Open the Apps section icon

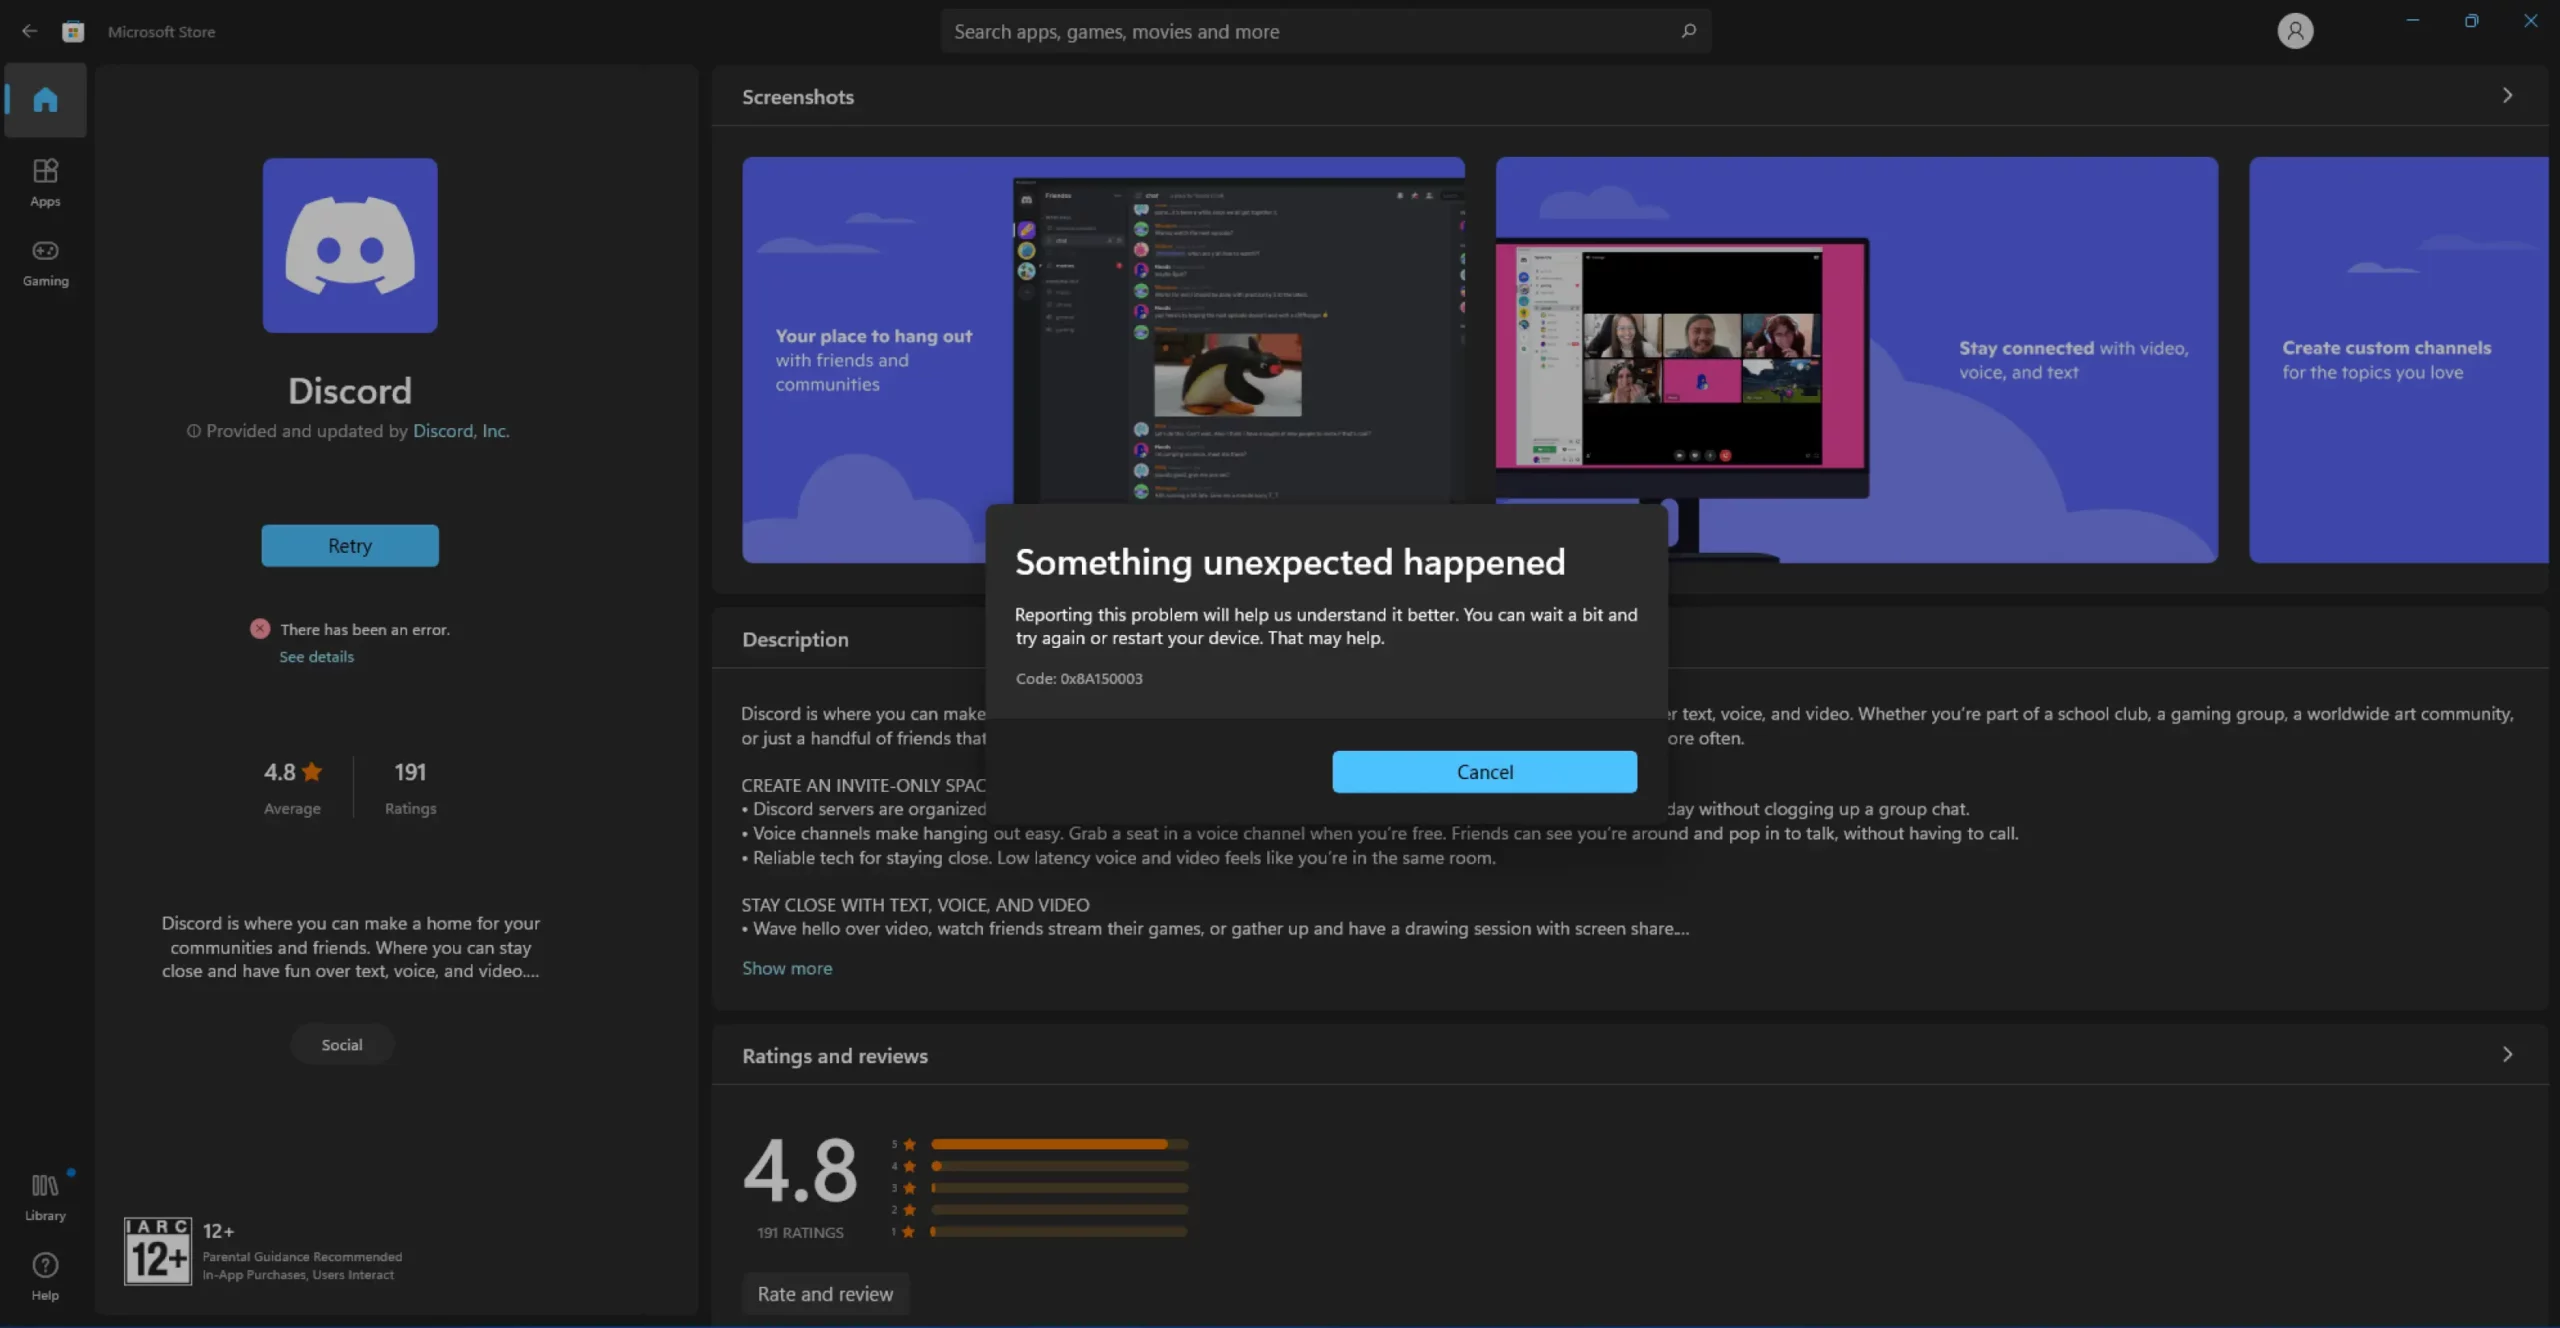(x=45, y=171)
